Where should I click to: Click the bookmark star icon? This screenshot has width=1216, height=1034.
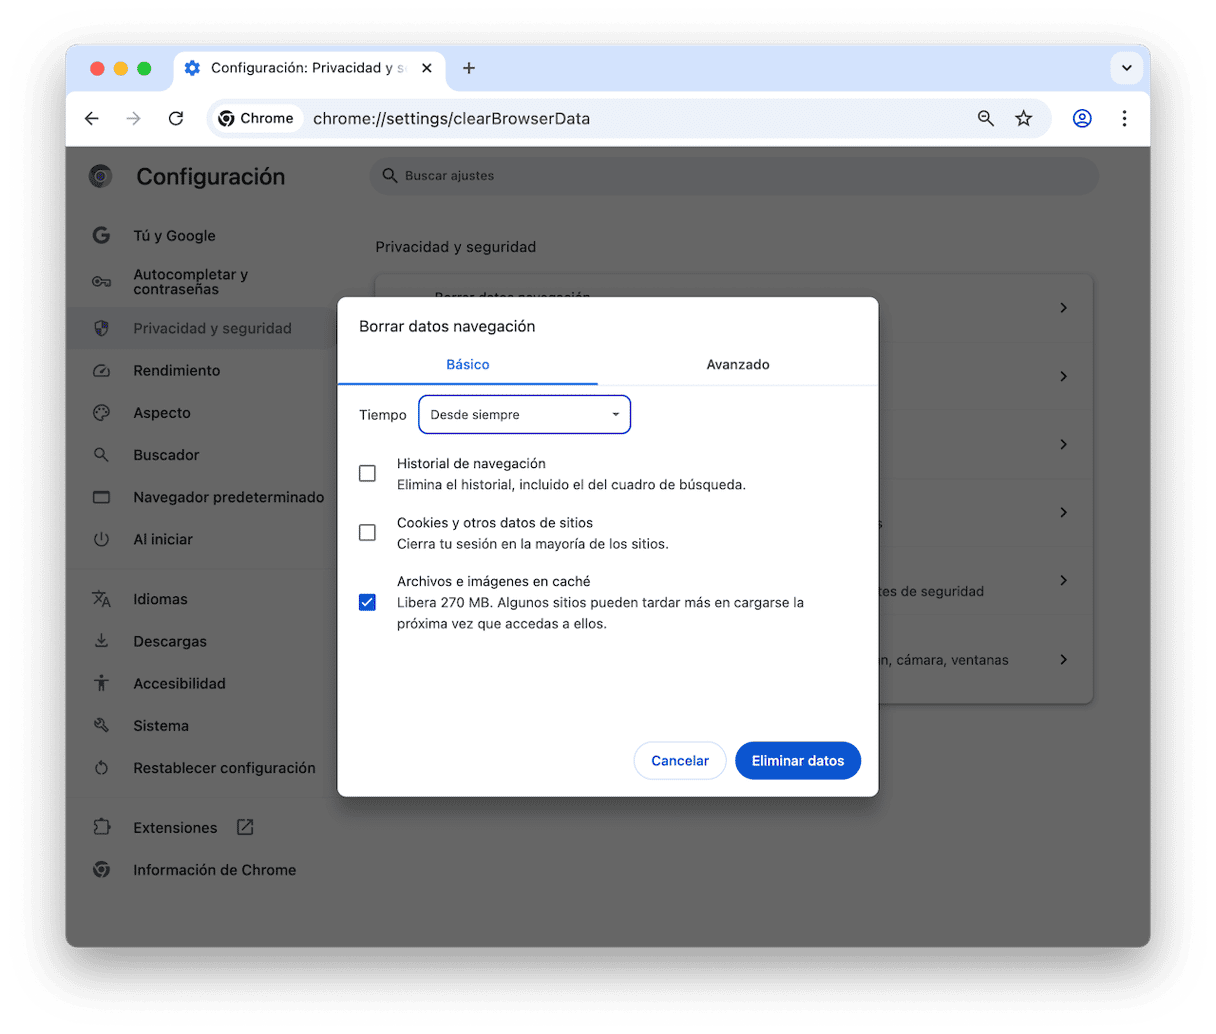[x=1023, y=118]
